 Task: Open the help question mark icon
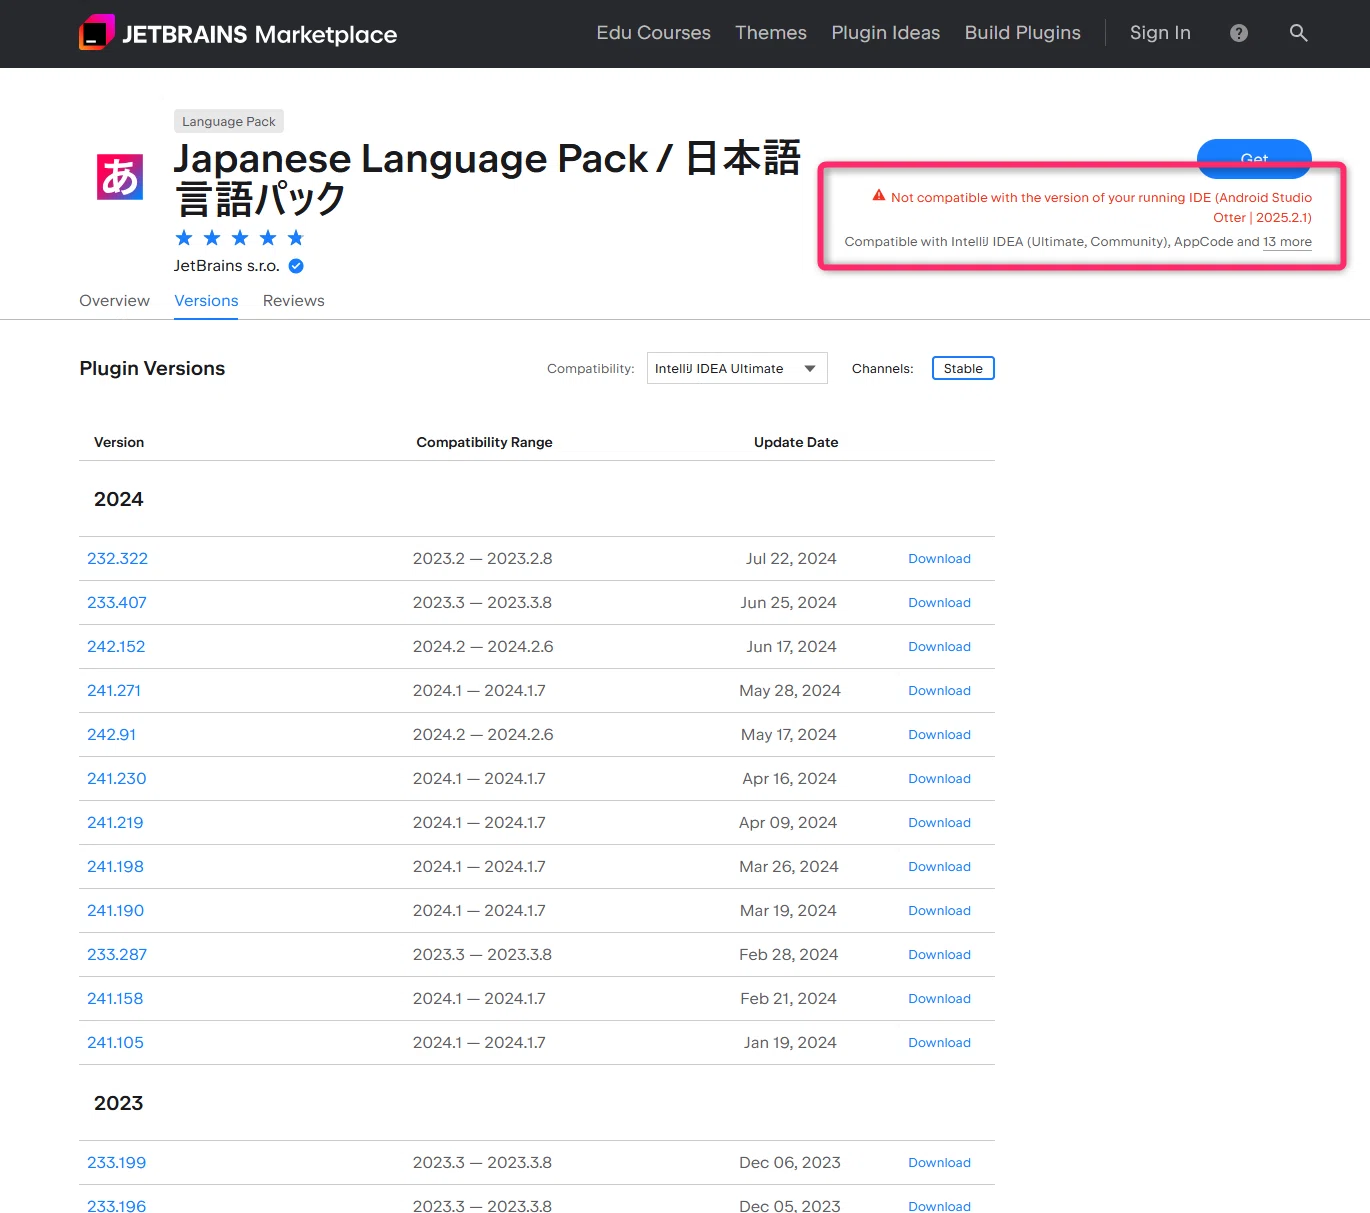(1239, 33)
